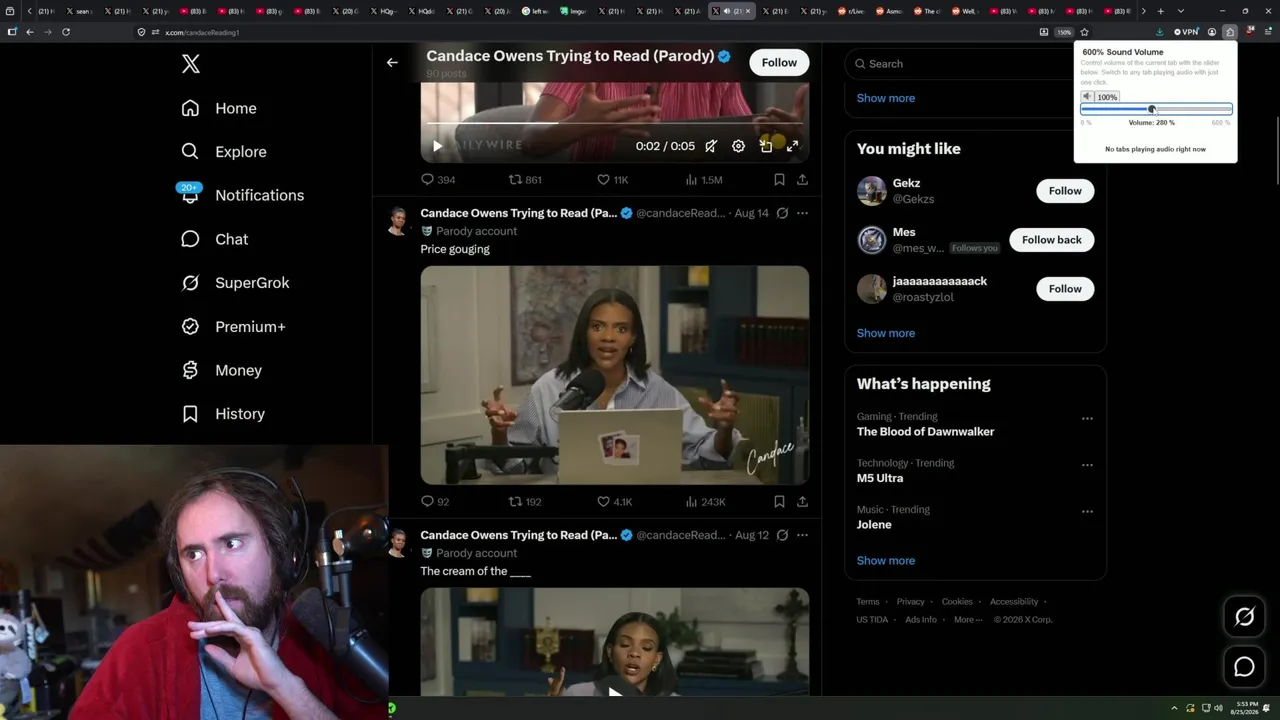Open The Blood of Dawnwalker trend

(926, 432)
